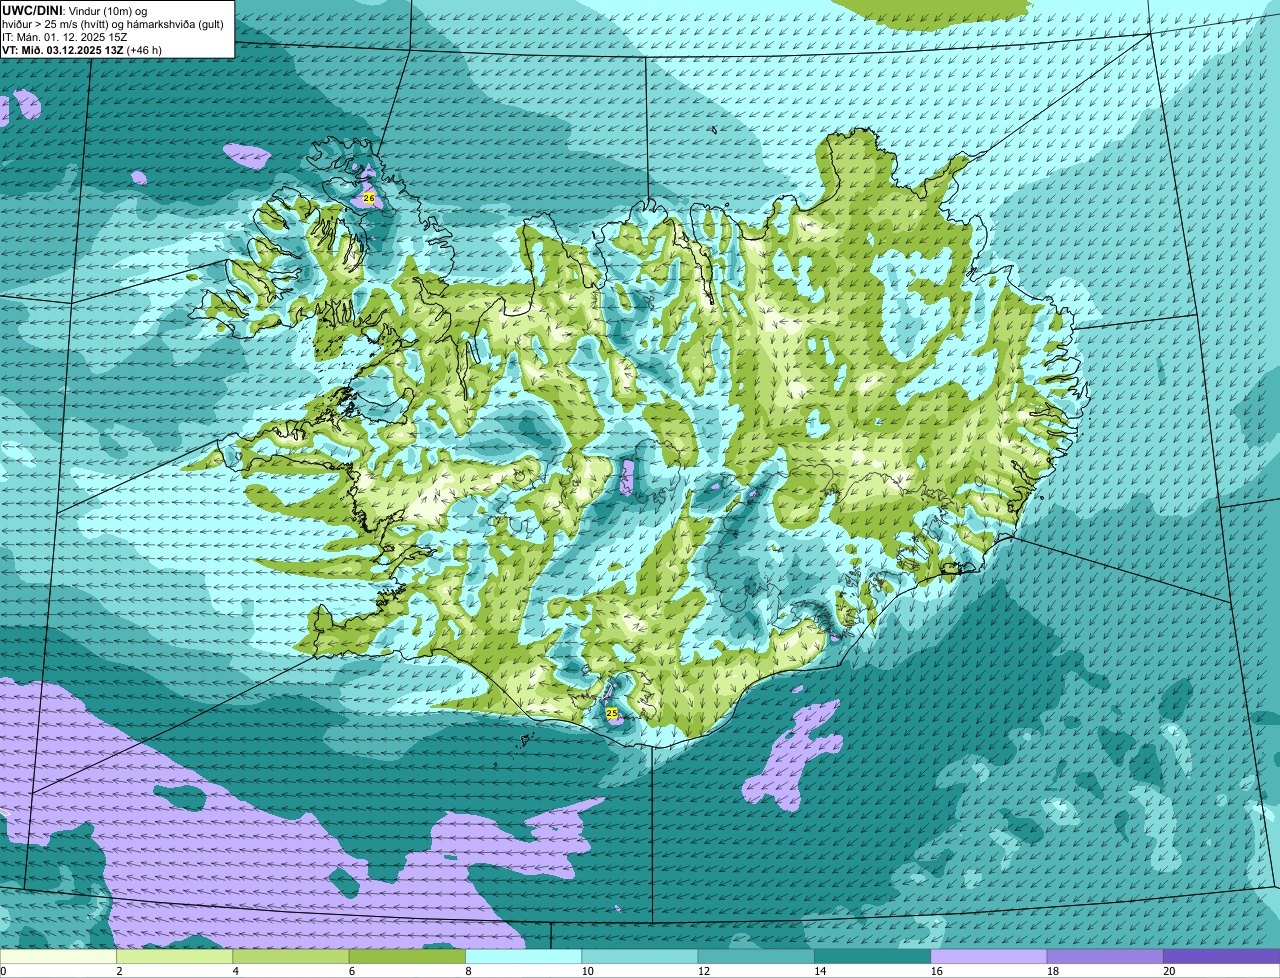1280x978 pixels.
Task: Click the yellow gust label 26 in the Westfjords
Action: pyautogui.click(x=368, y=199)
